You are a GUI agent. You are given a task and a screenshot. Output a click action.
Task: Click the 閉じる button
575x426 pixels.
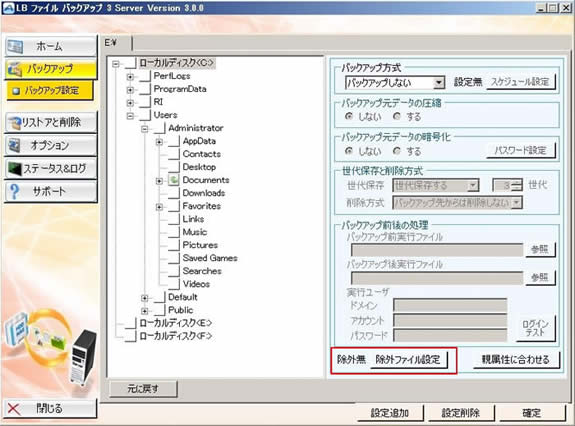[x=51, y=408]
